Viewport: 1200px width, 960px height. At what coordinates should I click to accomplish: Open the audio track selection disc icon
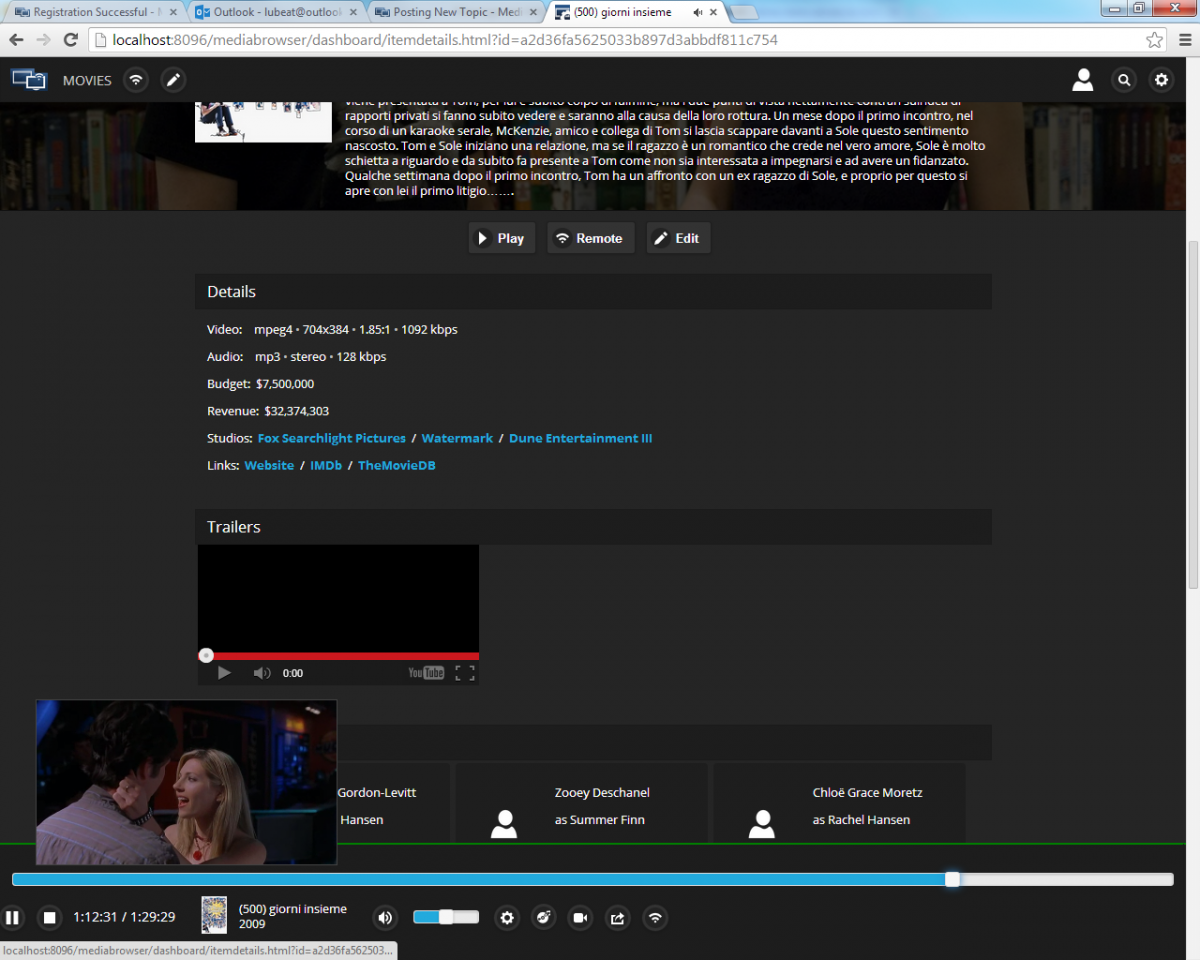tap(544, 917)
